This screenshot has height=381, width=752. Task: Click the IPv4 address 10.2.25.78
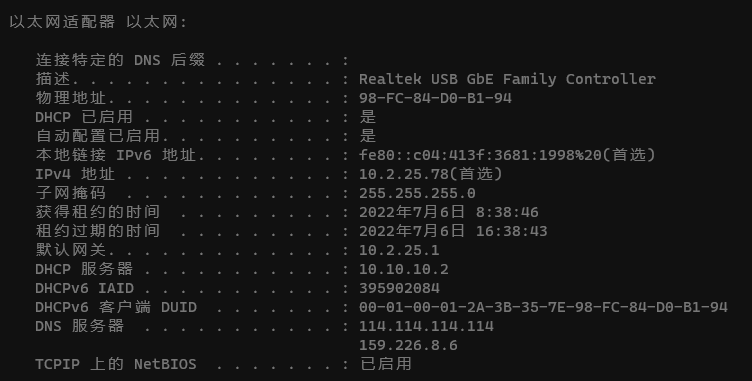coord(404,174)
